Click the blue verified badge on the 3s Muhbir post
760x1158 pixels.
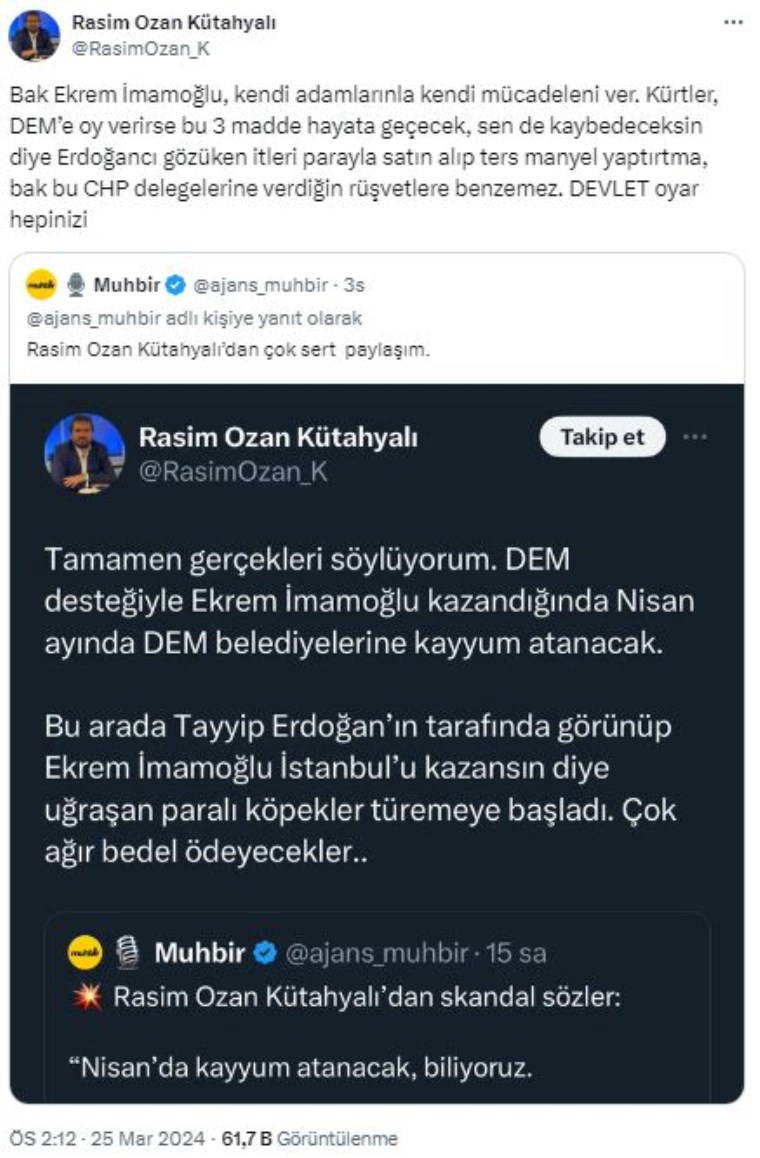point(175,286)
